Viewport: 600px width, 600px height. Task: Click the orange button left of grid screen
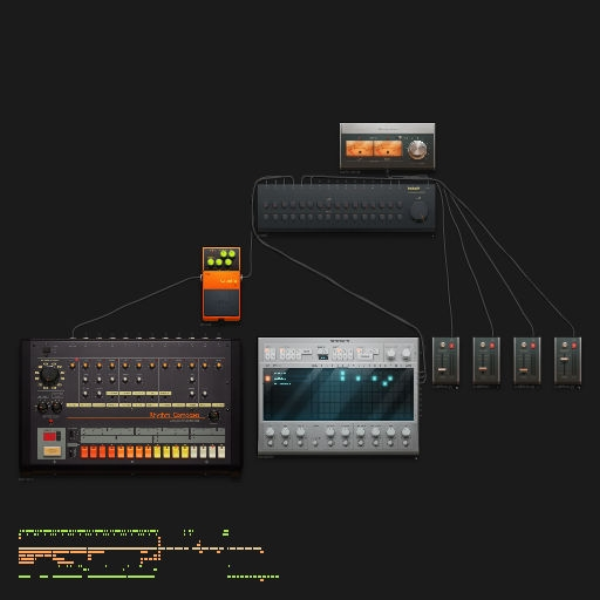[268, 378]
